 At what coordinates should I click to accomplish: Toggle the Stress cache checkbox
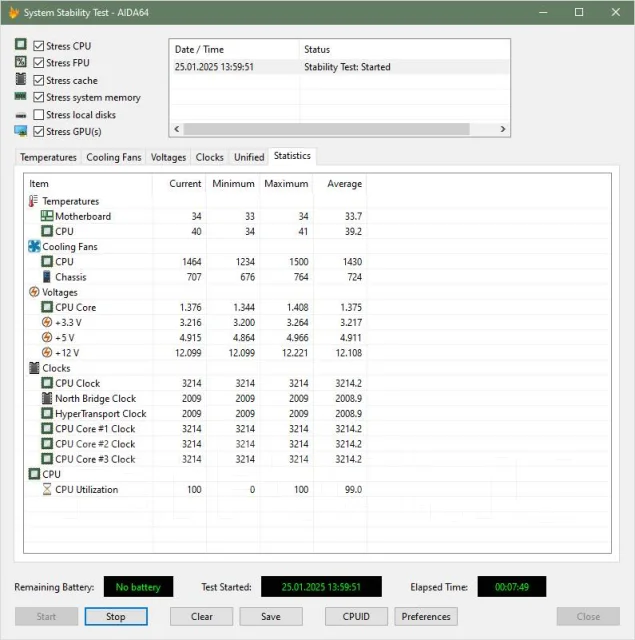point(38,80)
